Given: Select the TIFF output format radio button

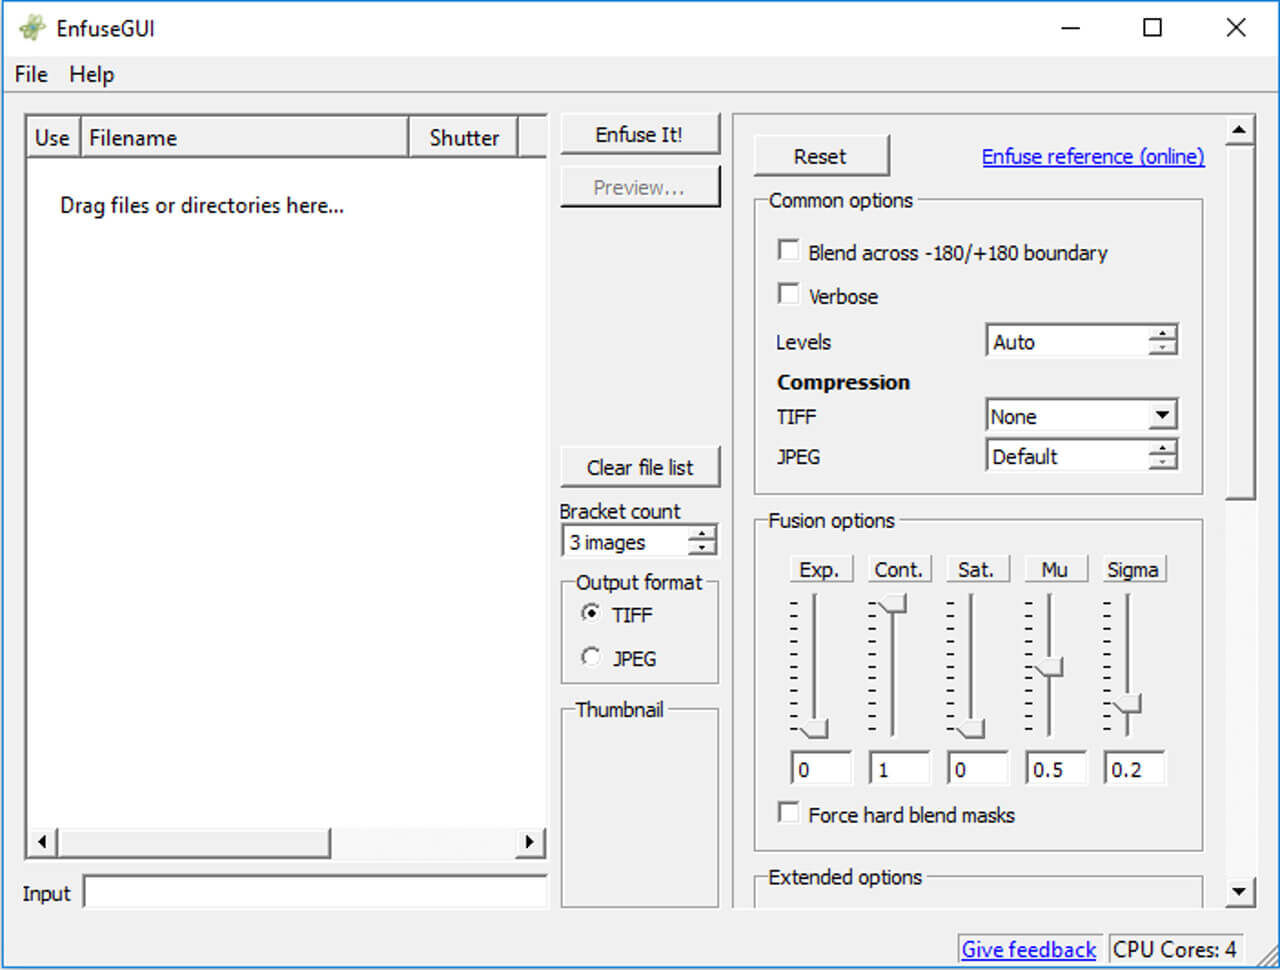Looking at the screenshot, I should click(591, 613).
